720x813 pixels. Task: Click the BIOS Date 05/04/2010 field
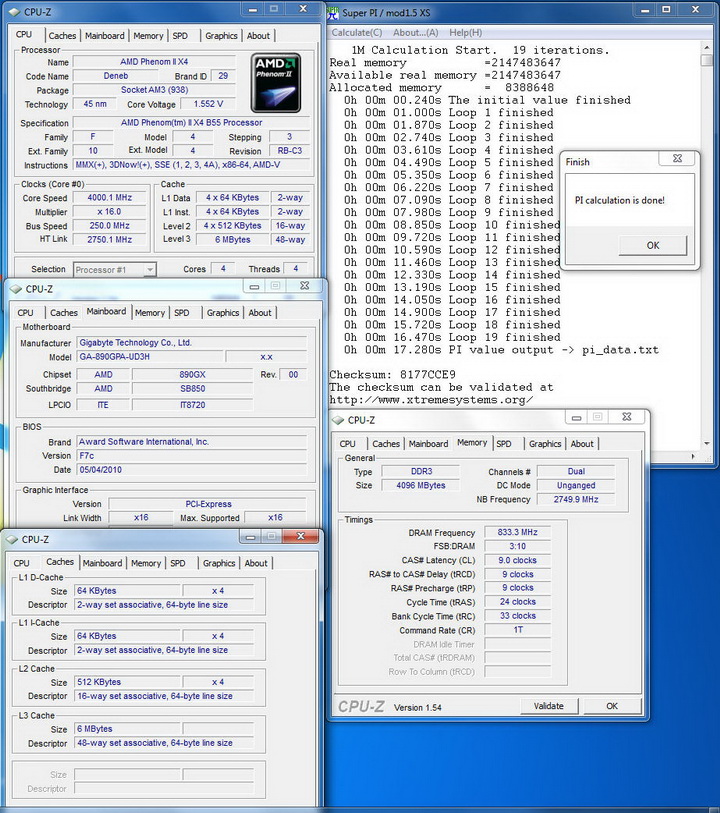(x=192, y=470)
